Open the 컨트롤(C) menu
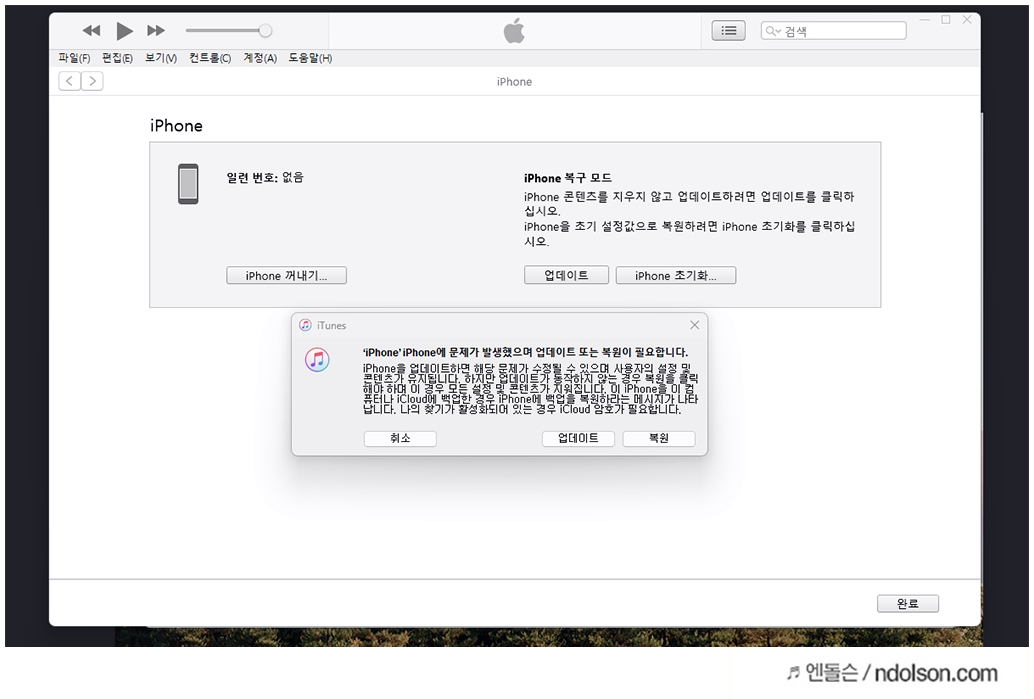This screenshot has height=699, width=1034. tap(210, 58)
